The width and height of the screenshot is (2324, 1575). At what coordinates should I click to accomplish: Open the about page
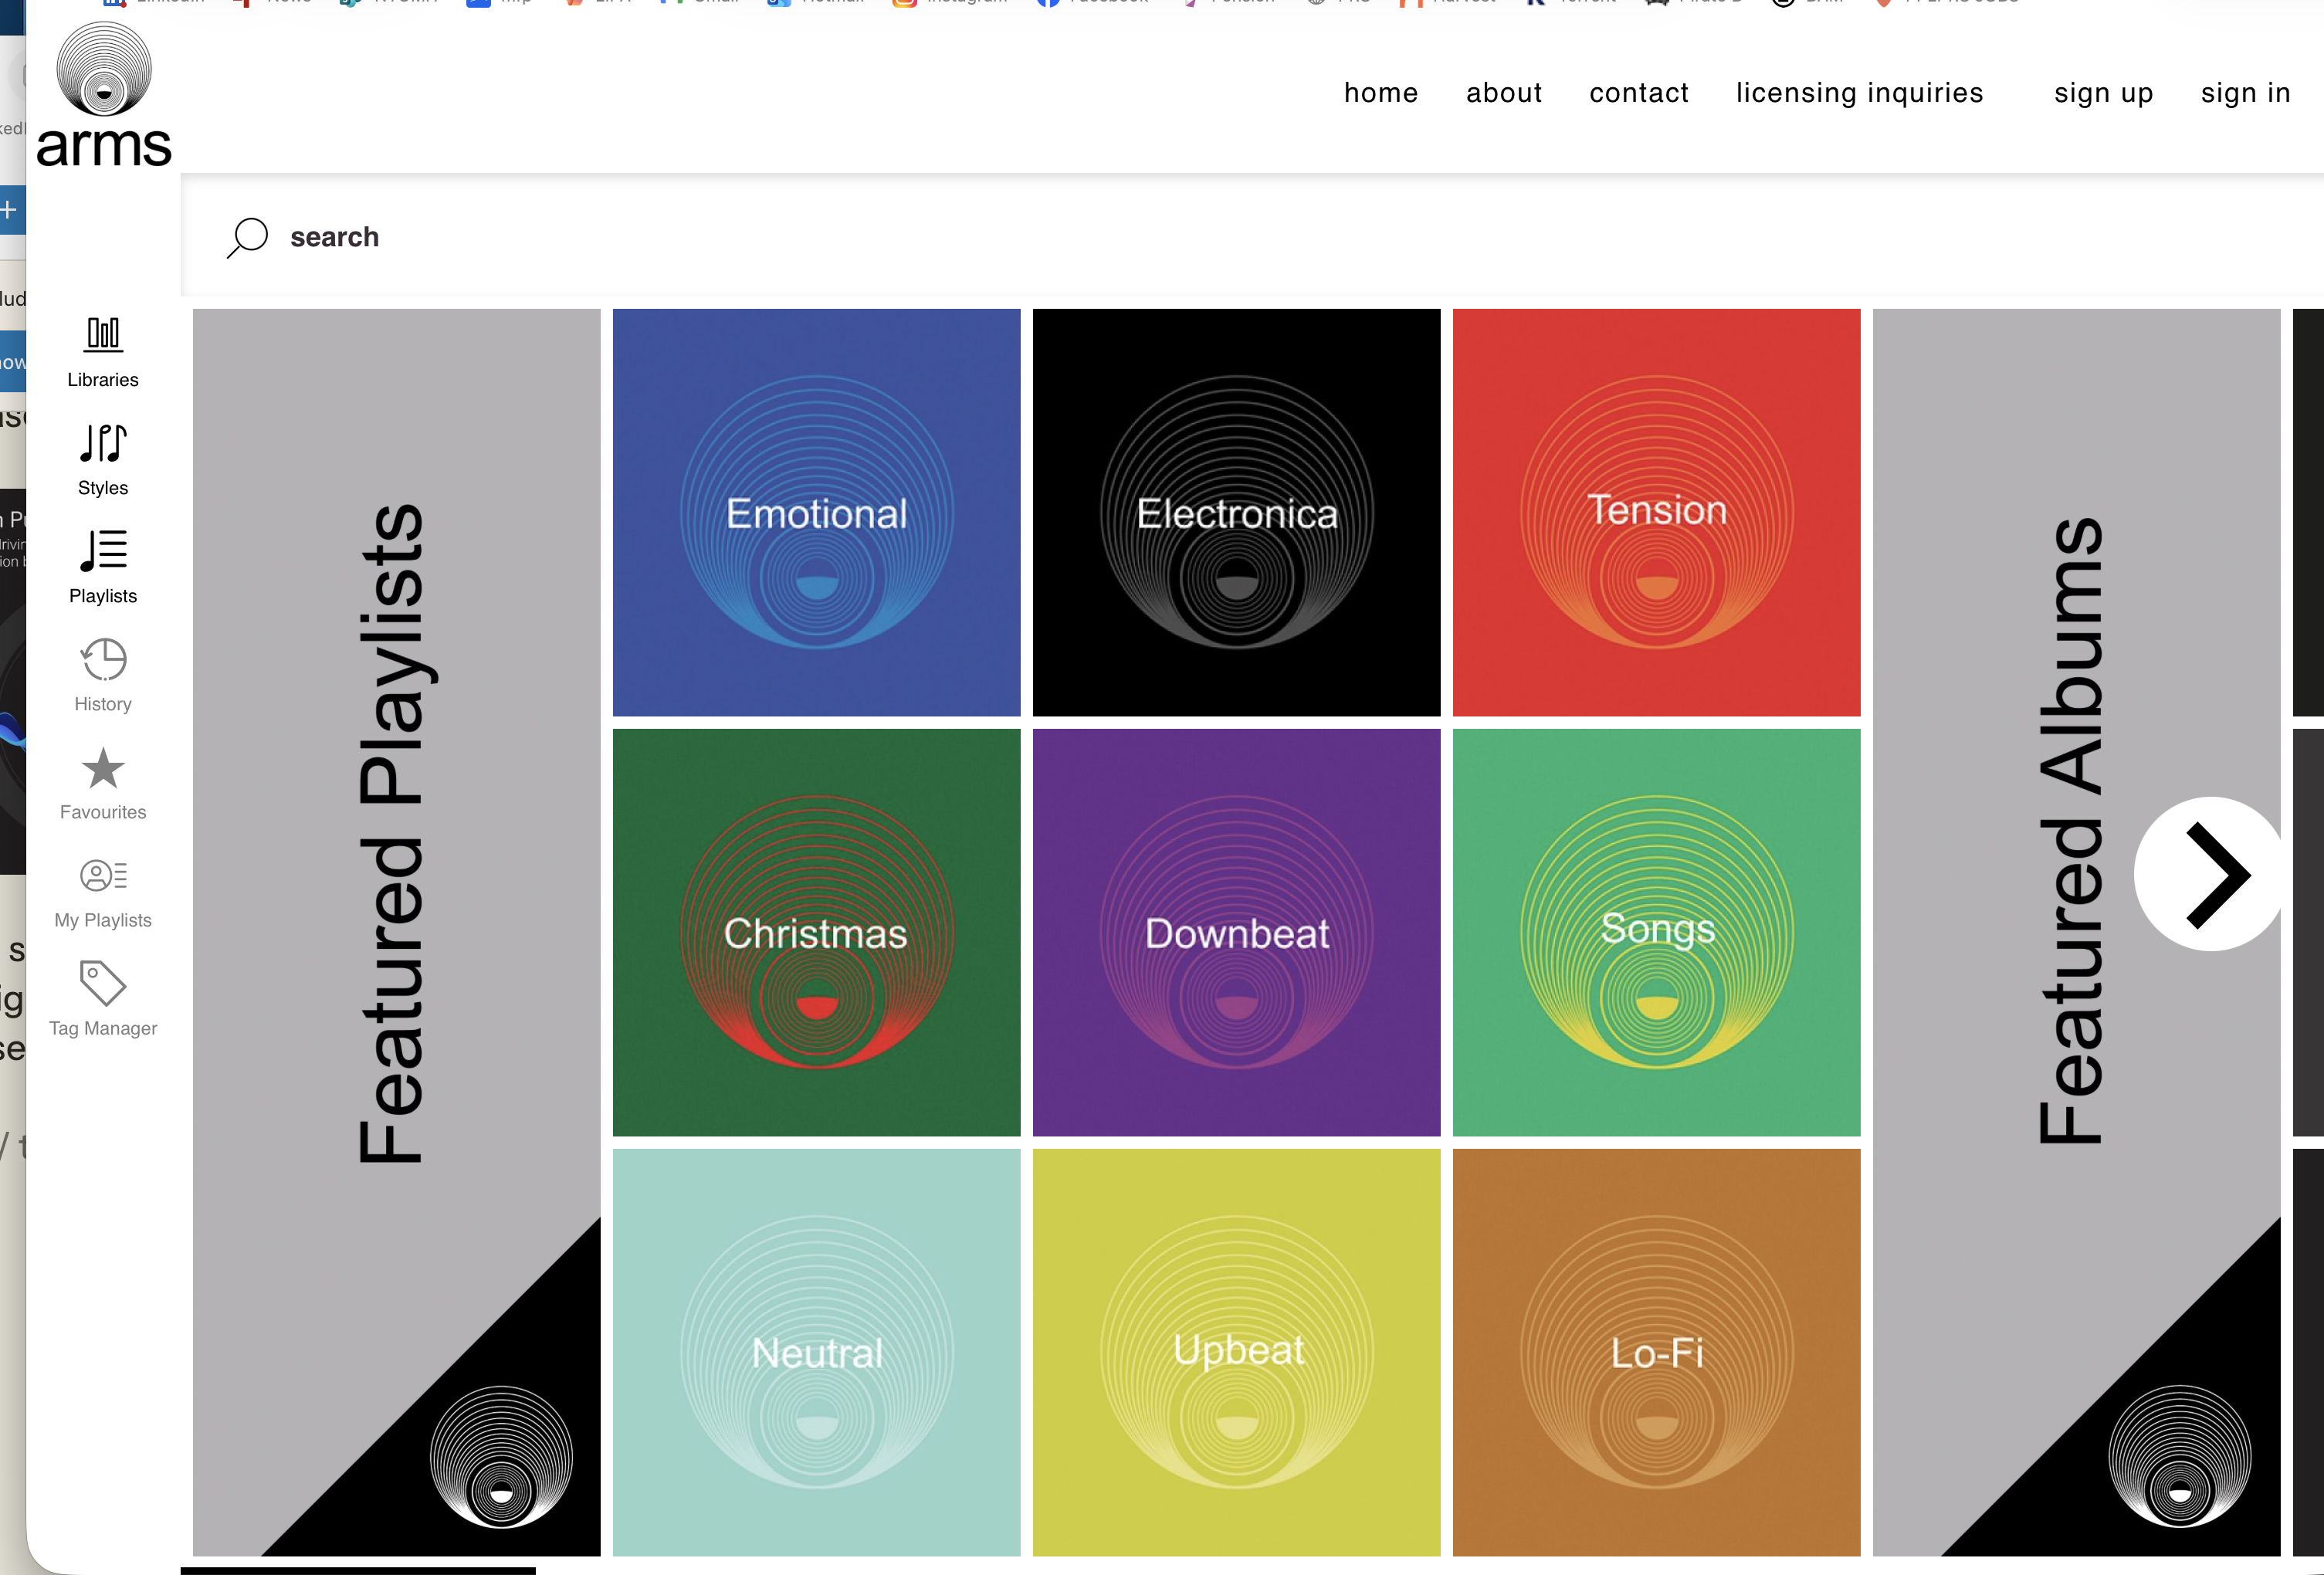(1503, 93)
